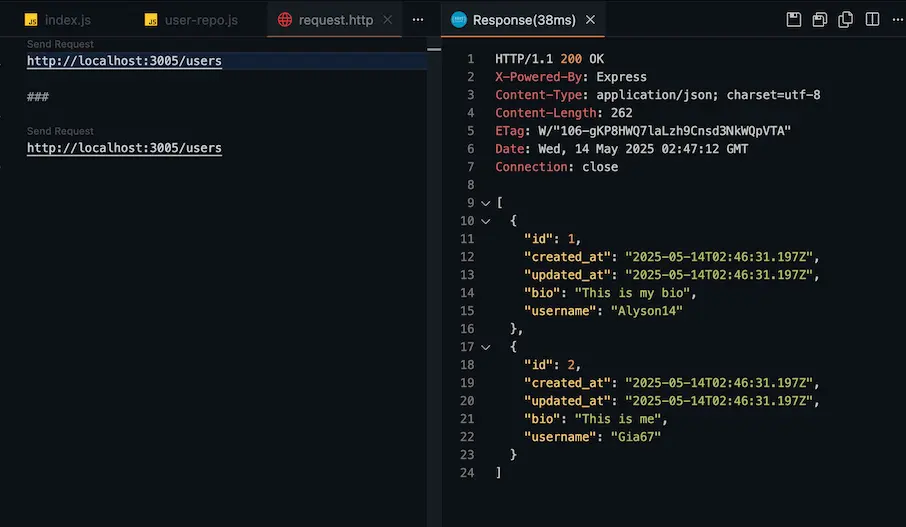906x527 pixels.
Task: Open the More Actions ellipsis in response pane
Action: [x=896, y=20]
